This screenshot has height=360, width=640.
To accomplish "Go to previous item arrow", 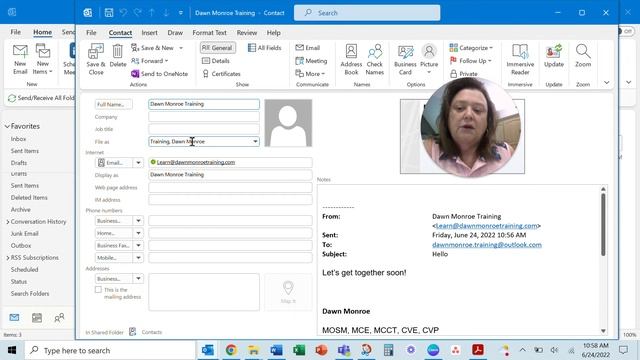I will pyautogui.click(x=151, y=13).
